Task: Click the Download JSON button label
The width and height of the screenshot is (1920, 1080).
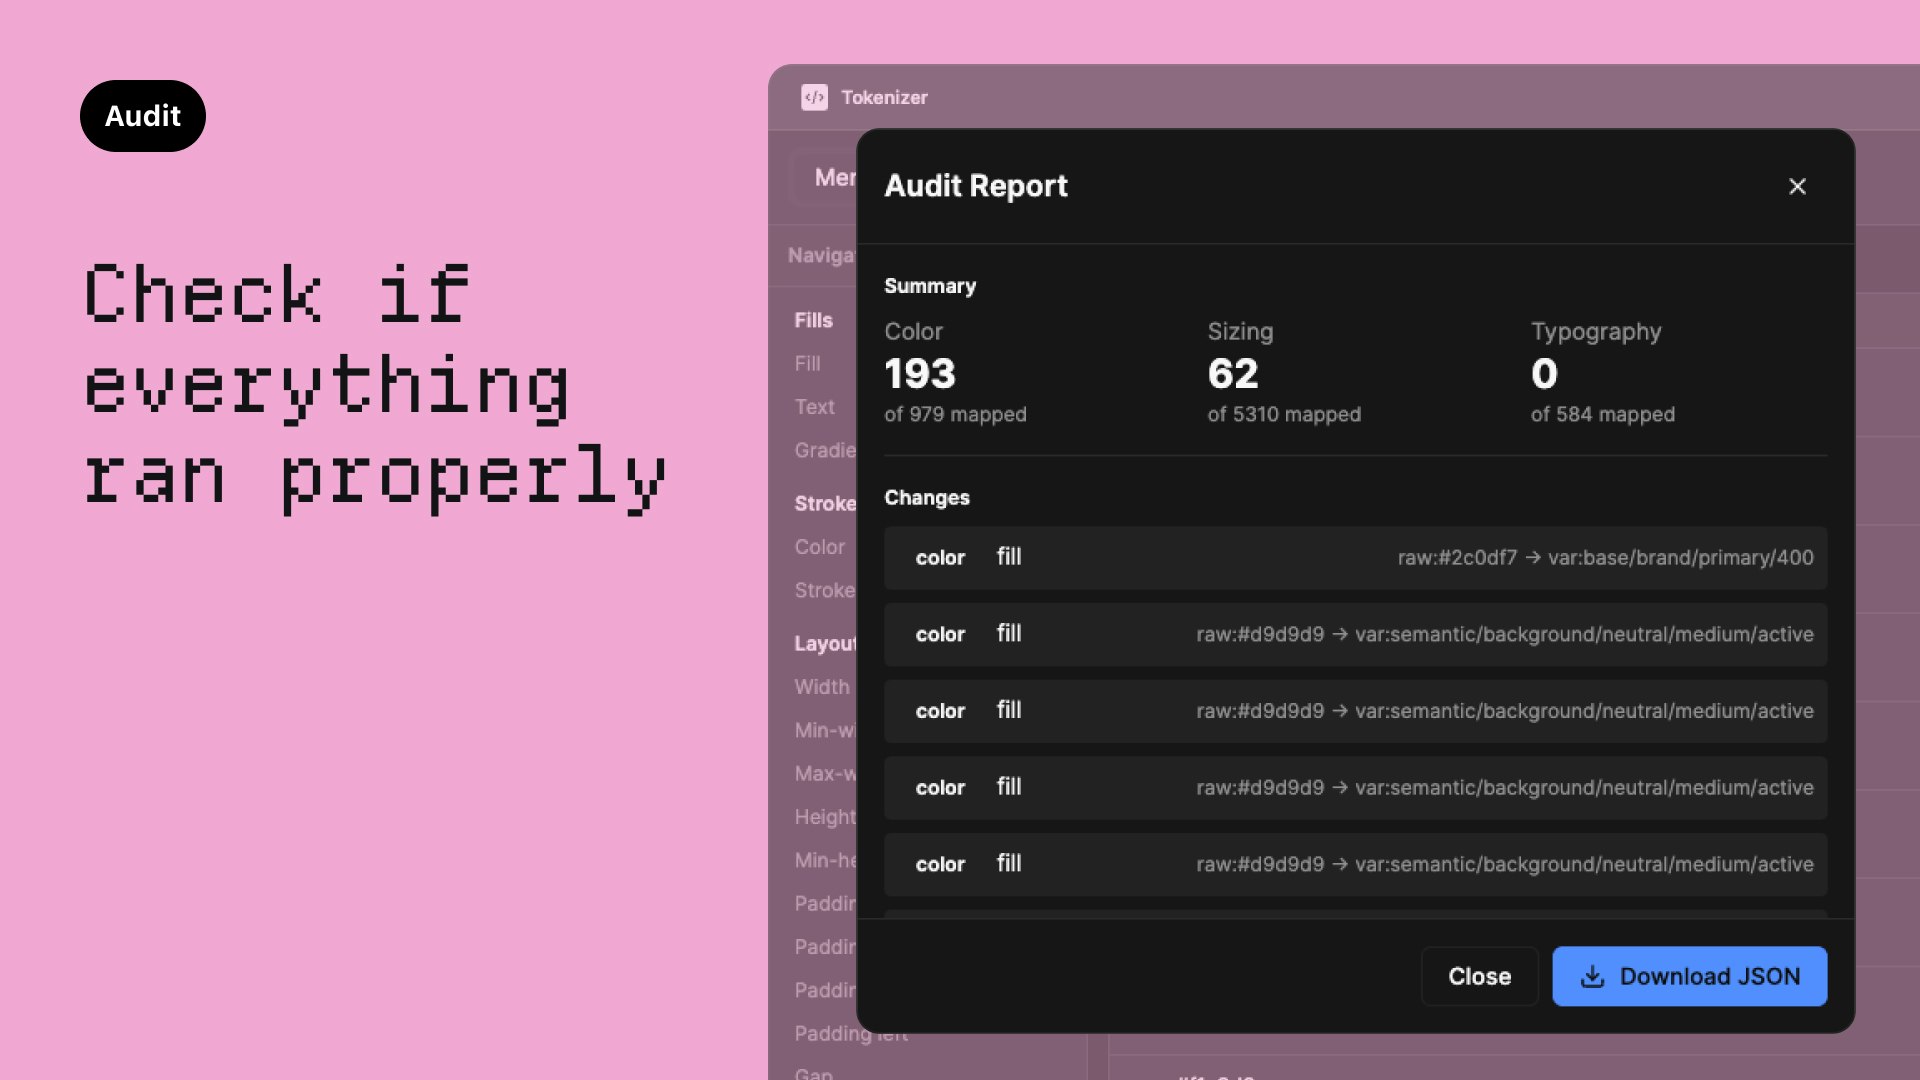Action: coord(1709,976)
